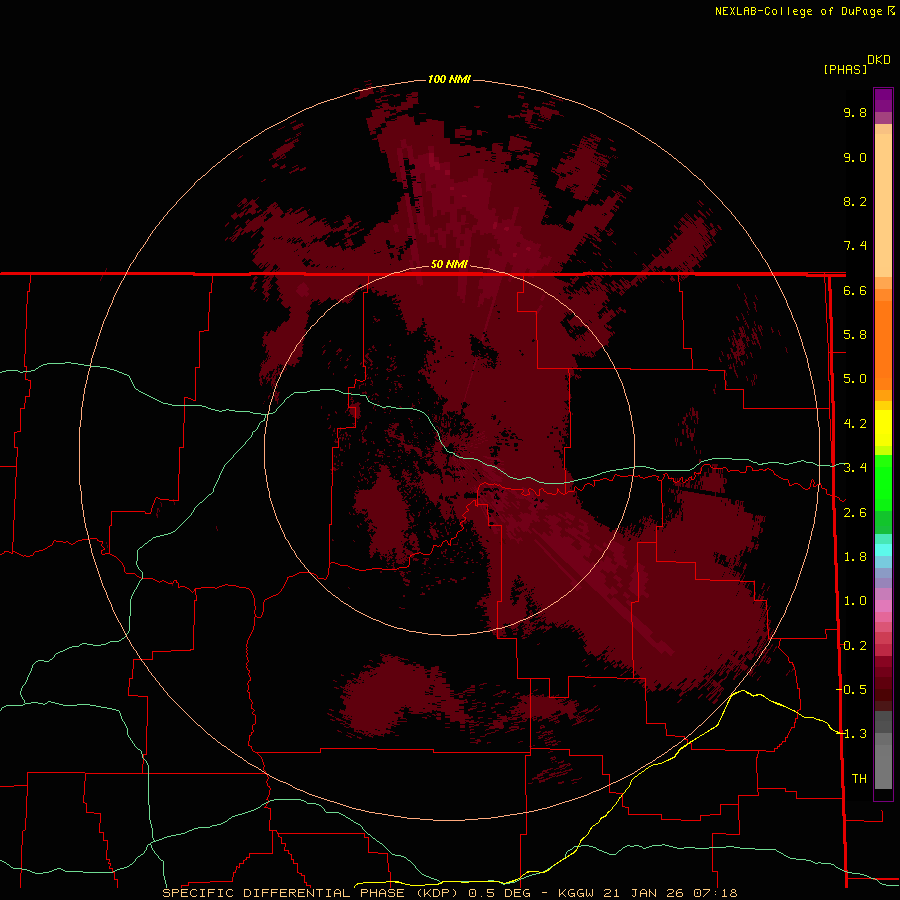This screenshot has width=900, height=900.
Task: Pick the yellow band of the color bar
Action: 883,428
